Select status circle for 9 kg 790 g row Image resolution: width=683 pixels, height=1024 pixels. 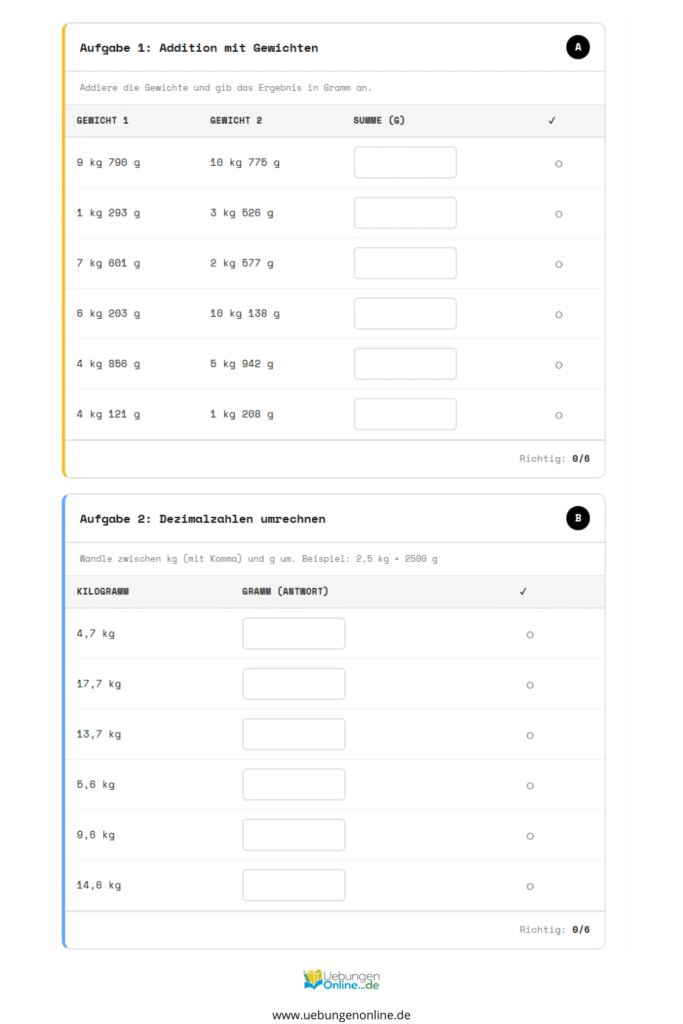(558, 163)
